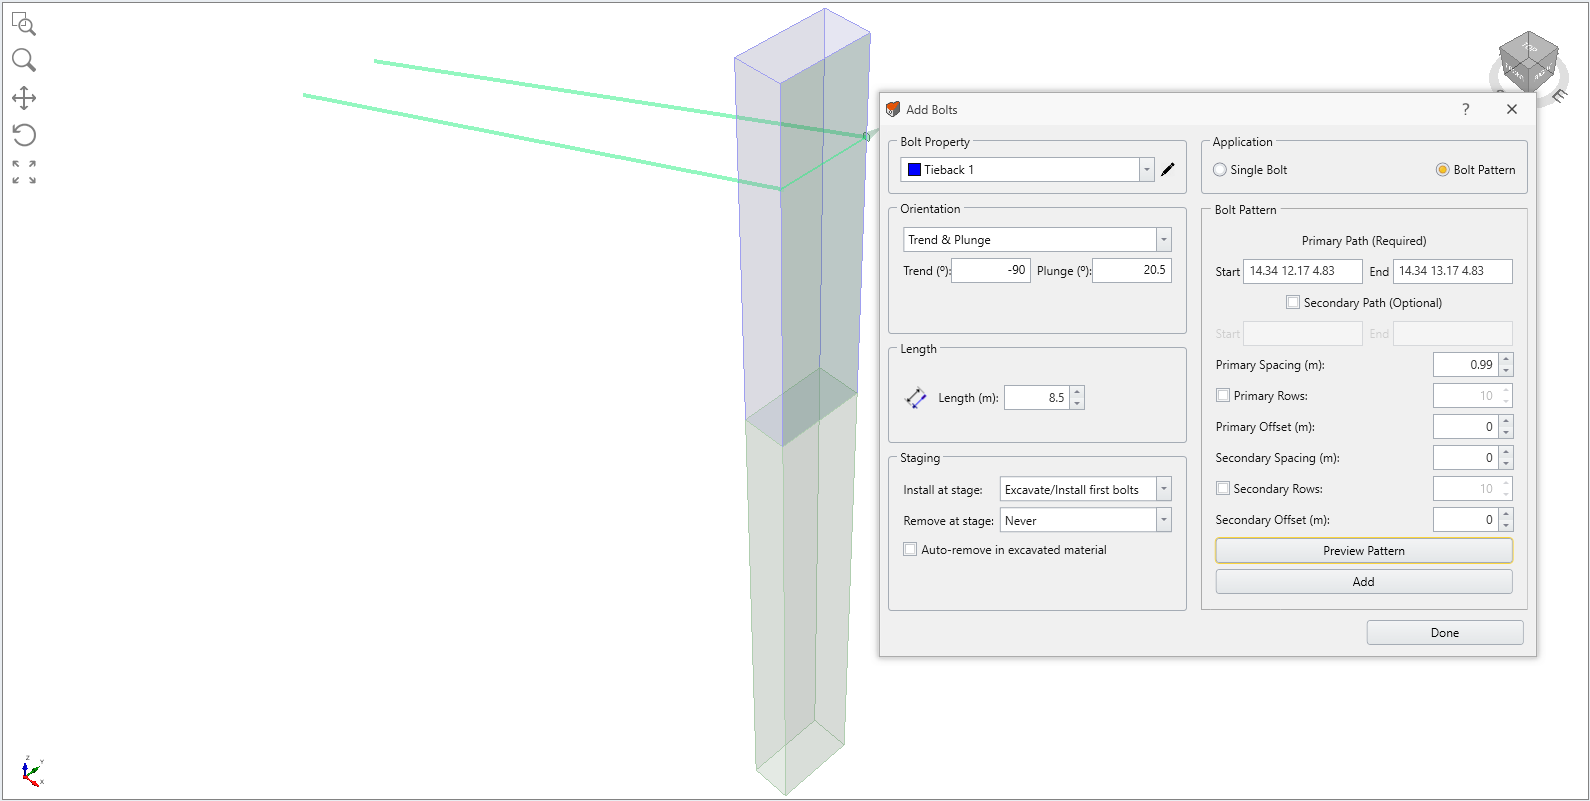Screen dimensions: 1590x801
Task: Click the Primary Offset value field
Action: pyautogui.click(x=1466, y=427)
